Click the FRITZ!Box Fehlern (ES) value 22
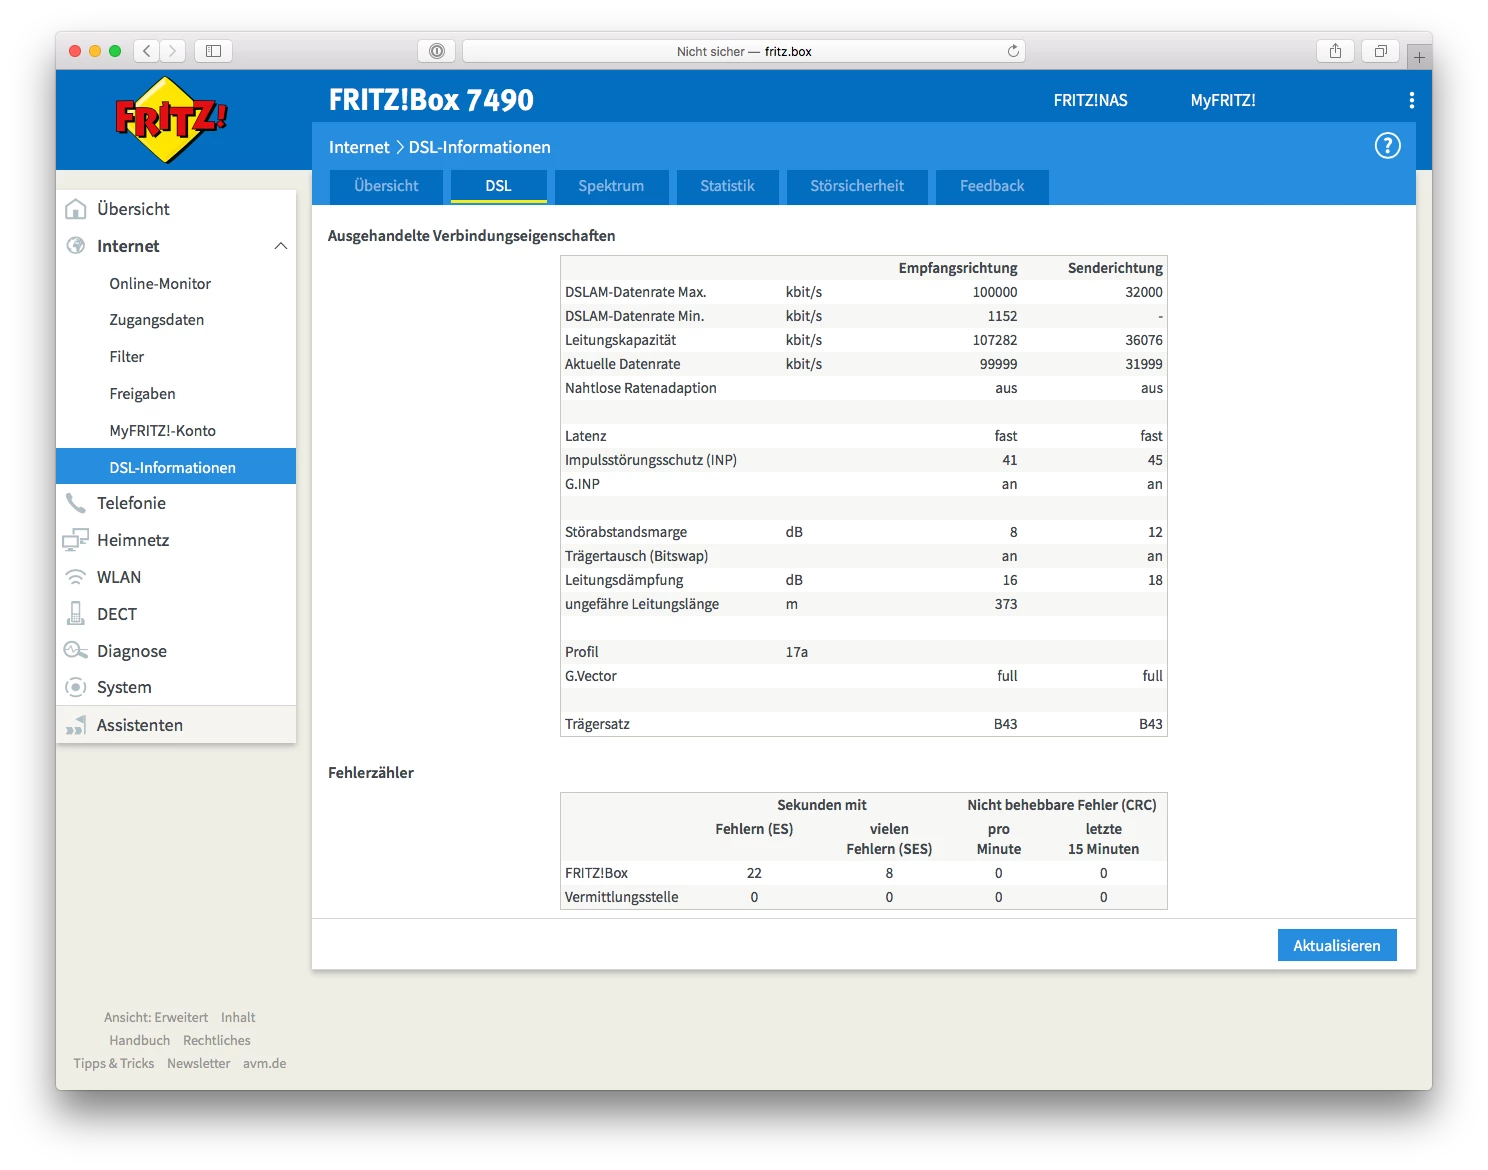Image resolution: width=1488 pixels, height=1170 pixels. click(x=754, y=873)
